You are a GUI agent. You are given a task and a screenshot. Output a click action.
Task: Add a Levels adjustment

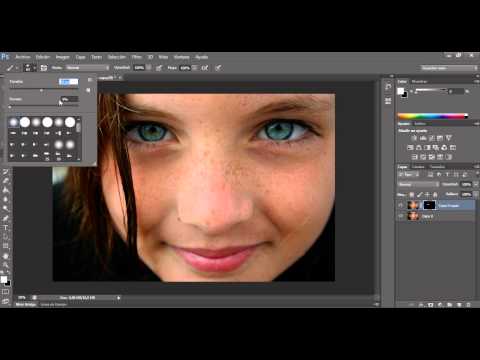(x=423, y=138)
